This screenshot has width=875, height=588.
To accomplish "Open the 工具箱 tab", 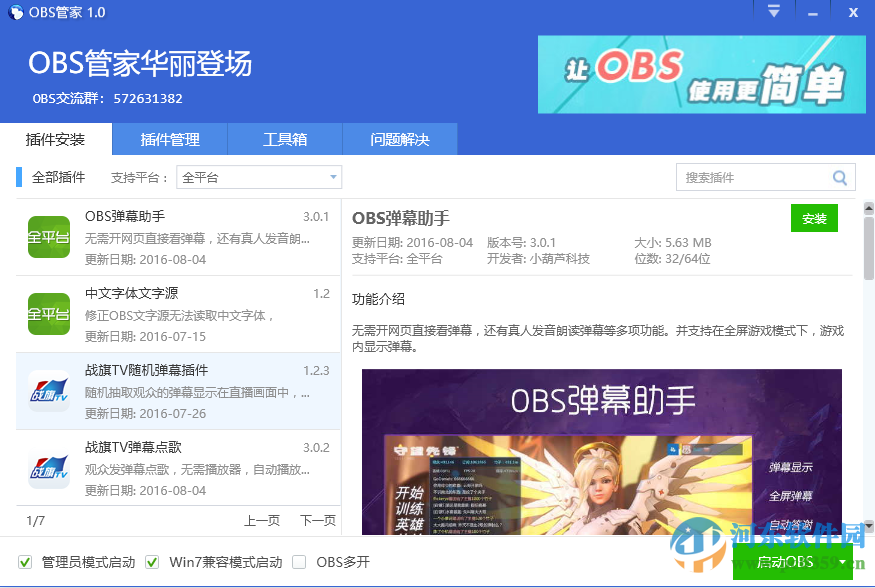I will click(284, 139).
